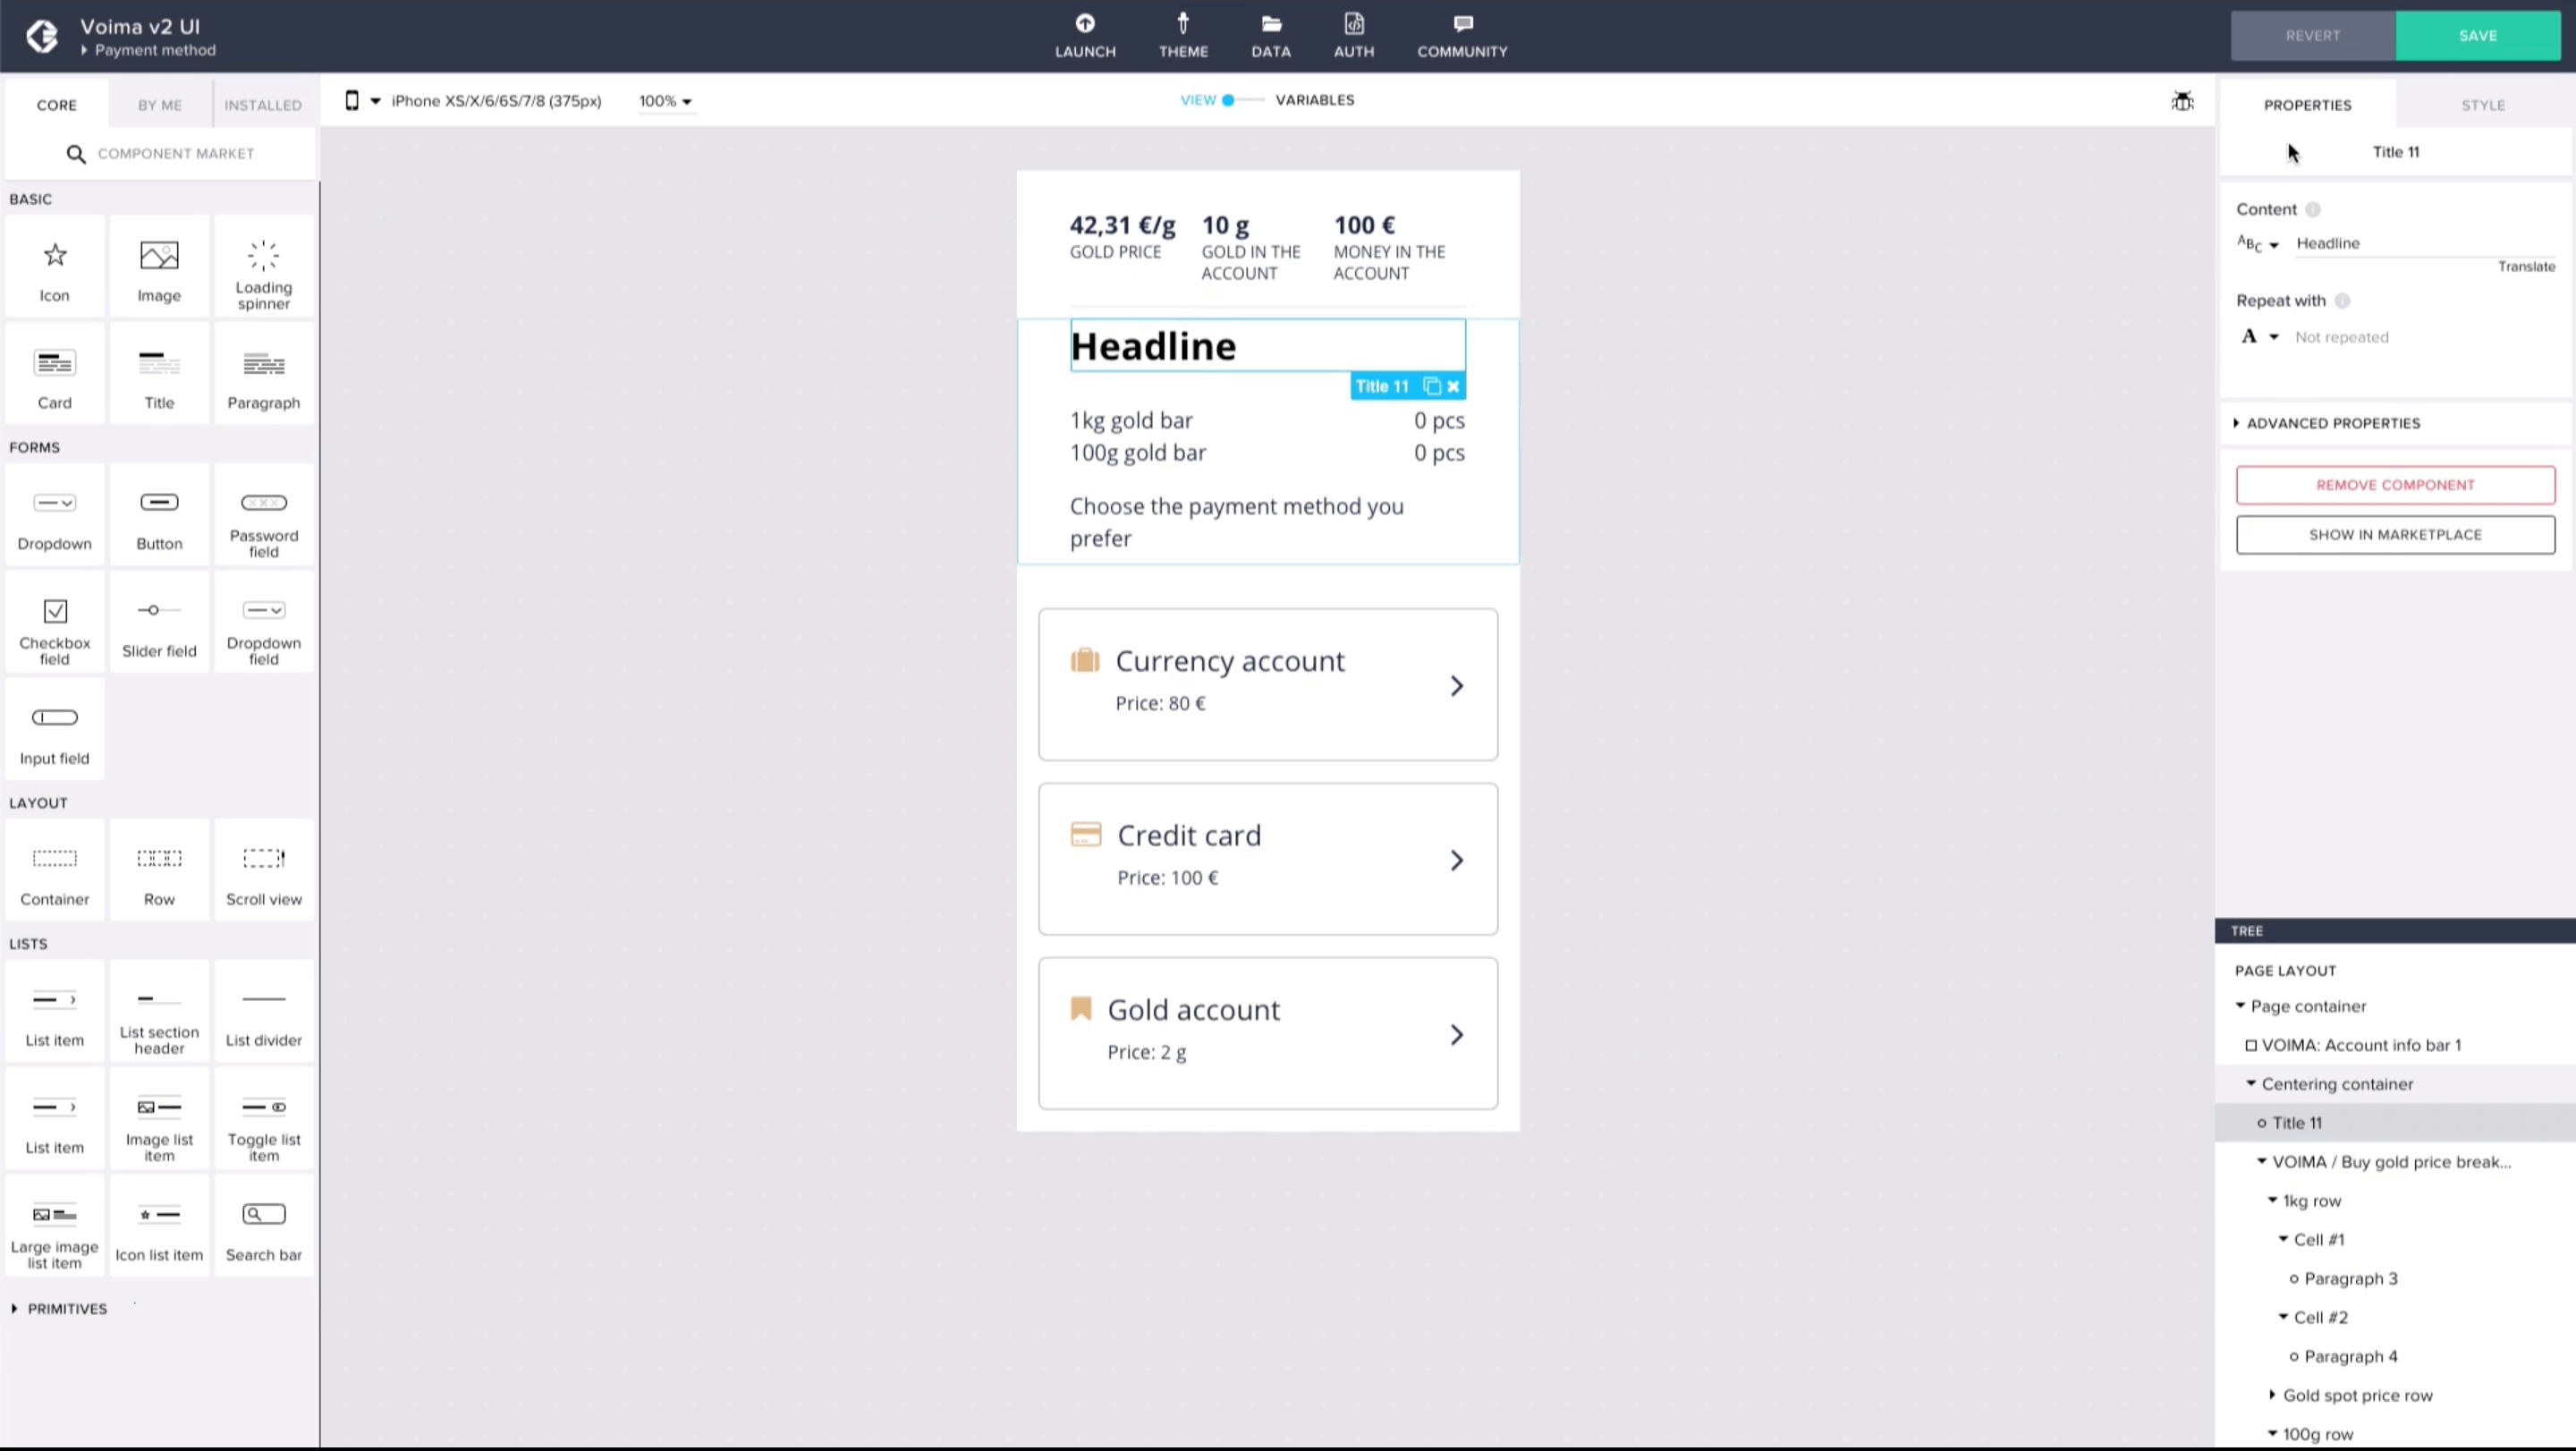Click the Content Headline input field

[x=2420, y=243]
